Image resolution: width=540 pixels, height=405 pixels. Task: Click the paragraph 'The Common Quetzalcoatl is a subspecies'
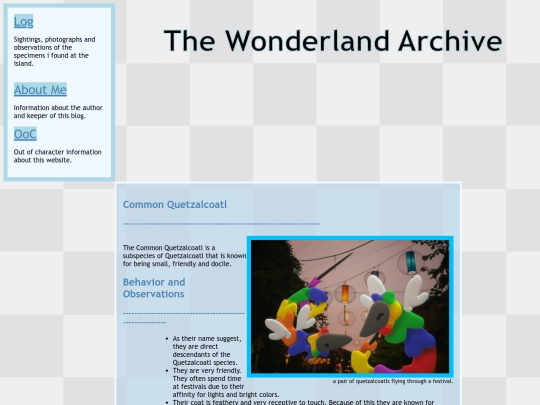coord(184,256)
